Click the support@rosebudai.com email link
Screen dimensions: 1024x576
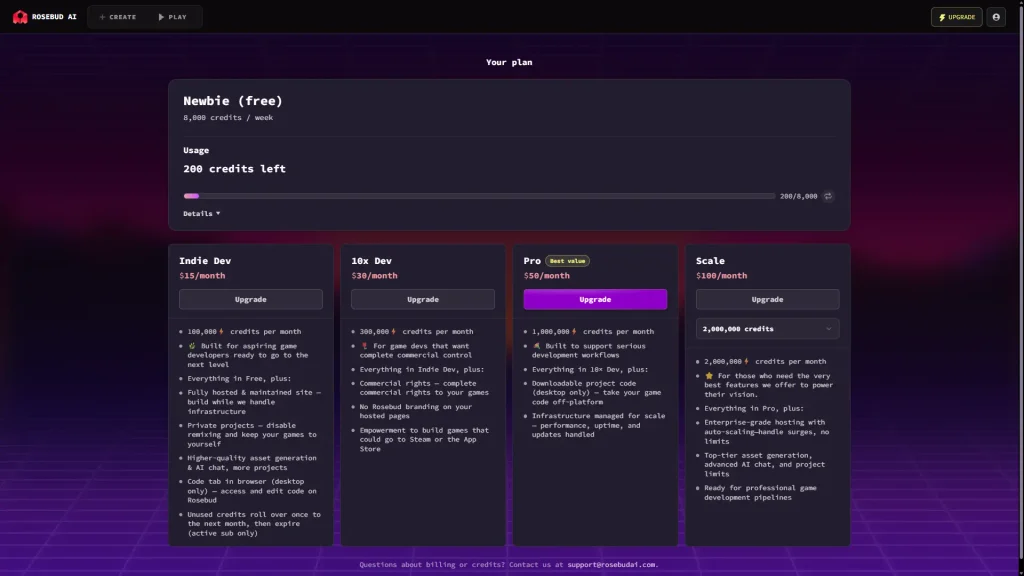point(611,564)
